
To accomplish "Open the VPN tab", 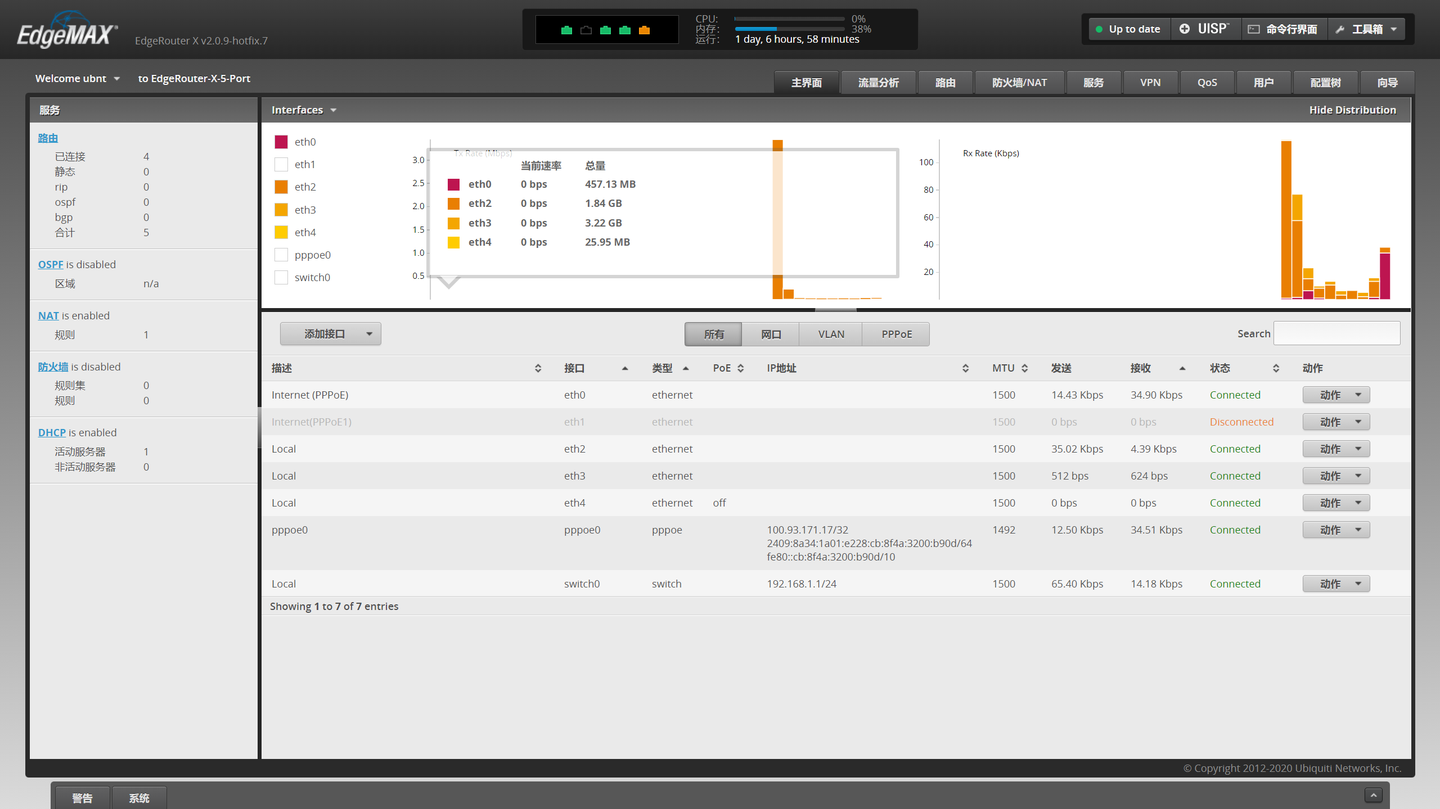I will click(x=1150, y=82).
